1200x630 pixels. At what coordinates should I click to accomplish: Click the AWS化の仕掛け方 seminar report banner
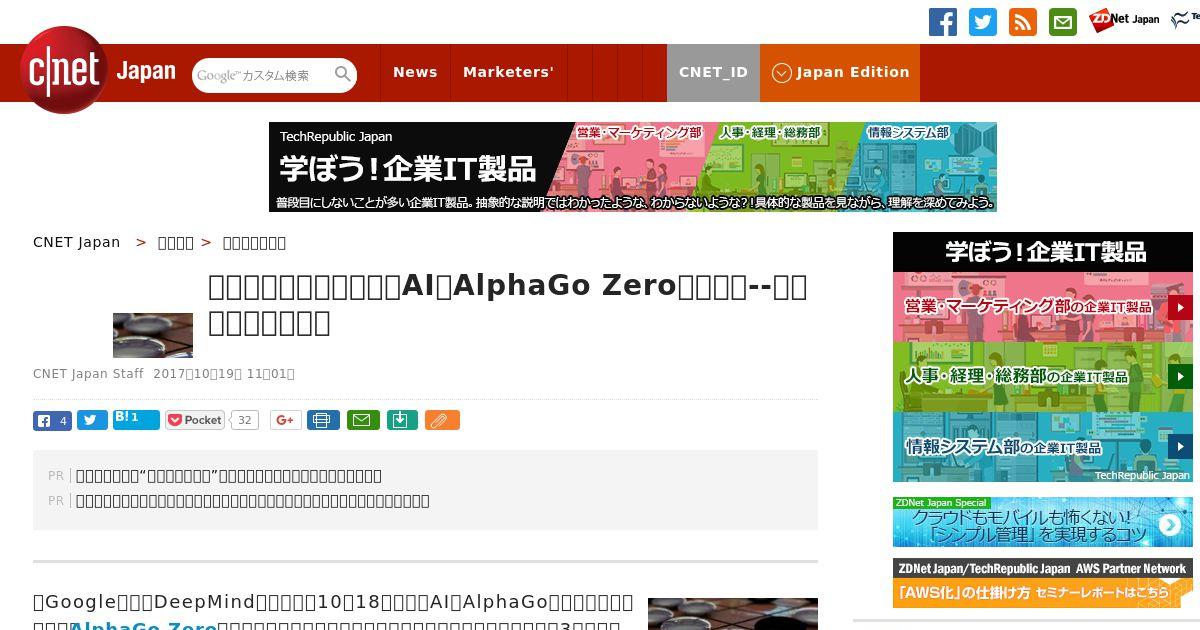click(x=1043, y=583)
